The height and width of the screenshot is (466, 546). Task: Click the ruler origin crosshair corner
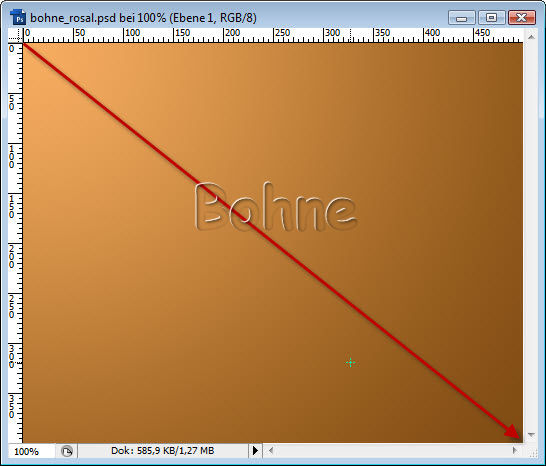[15, 36]
